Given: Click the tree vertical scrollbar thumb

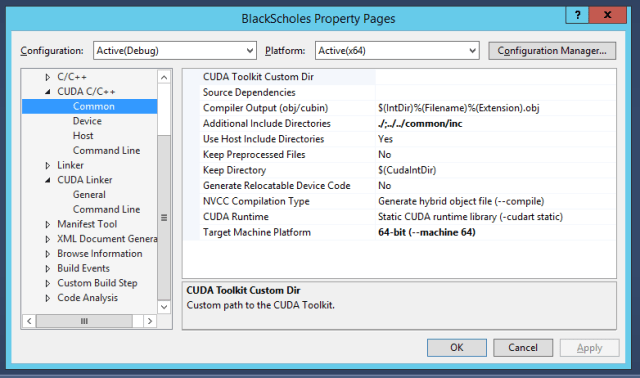Looking at the screenshot, I should (164, 218).
